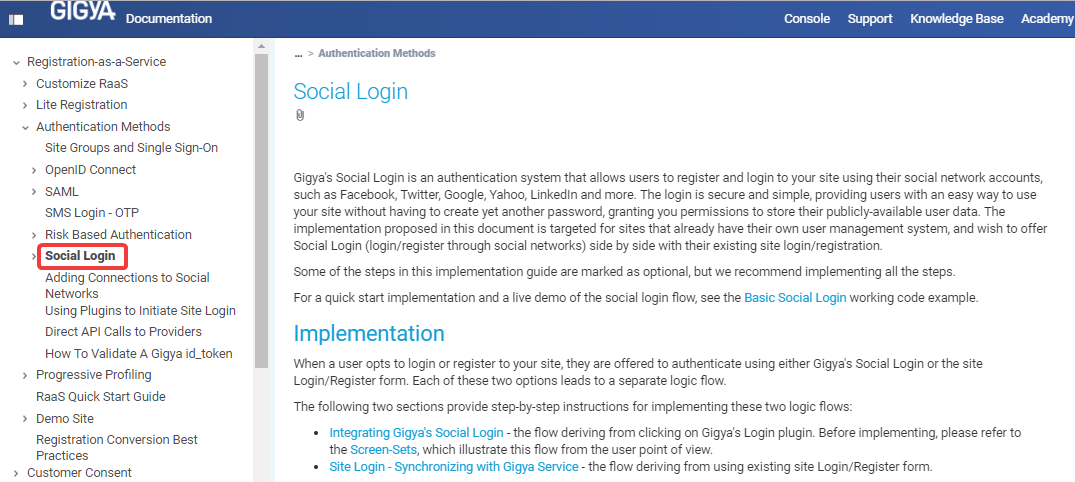1075x482 pixels.
Task: Collapse Registration-as-a-Service tree node
Action: point(16,62)
